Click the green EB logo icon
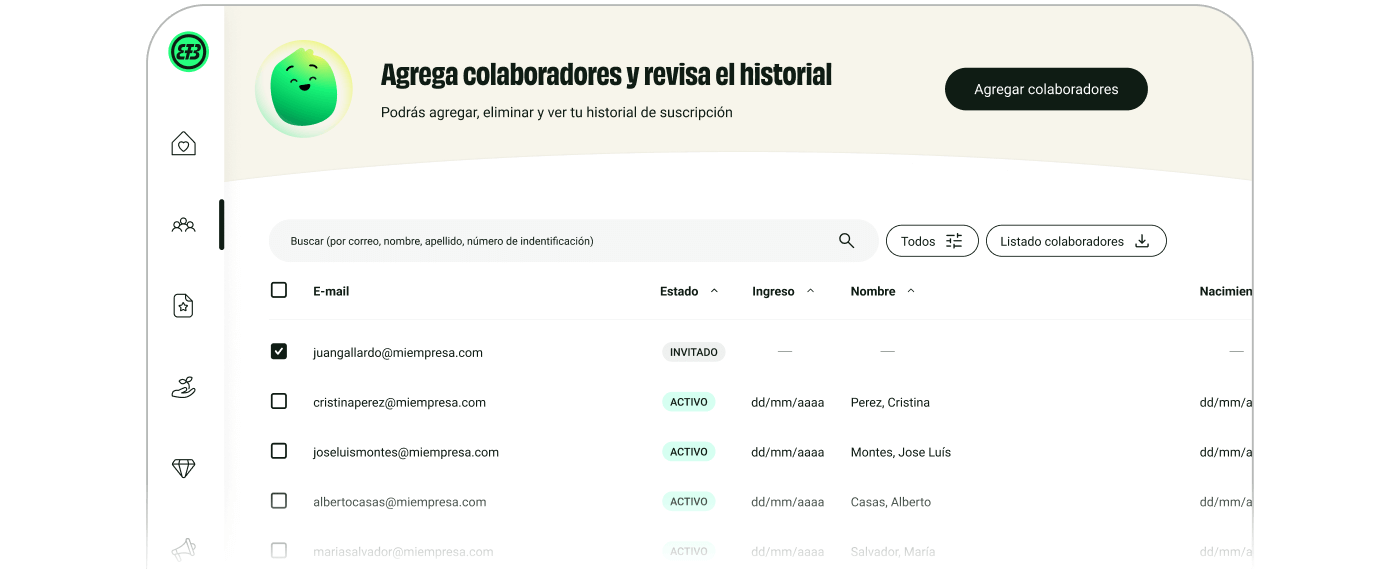The height and width of the screenshot is (569, 1400). (x=188, y=52)
